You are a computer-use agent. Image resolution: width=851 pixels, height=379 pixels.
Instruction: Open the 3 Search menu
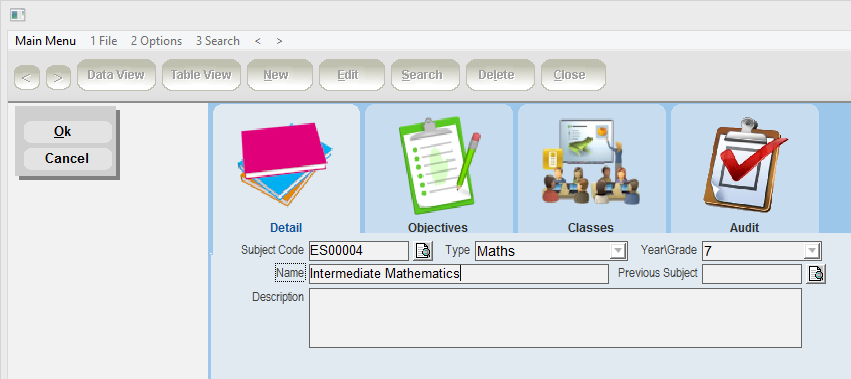point(218,41)
